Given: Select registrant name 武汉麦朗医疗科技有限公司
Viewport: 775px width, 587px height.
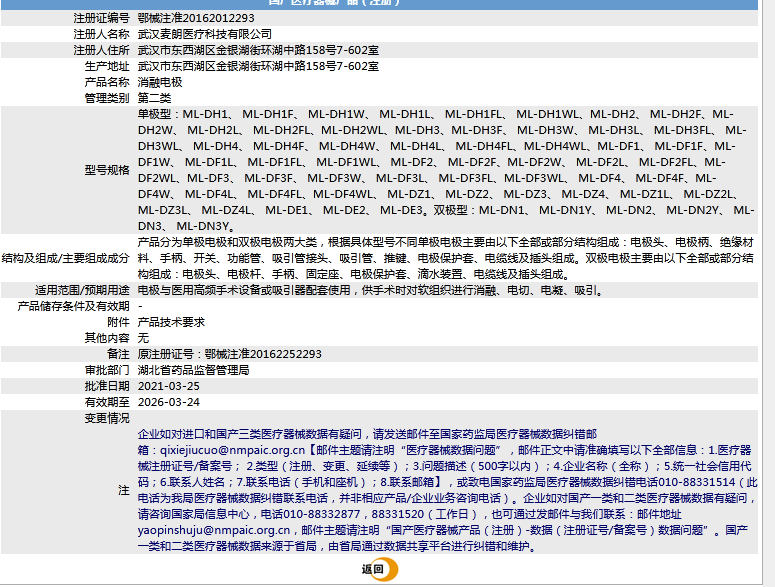Looking at the screenshot, I should tap(205, 34).
